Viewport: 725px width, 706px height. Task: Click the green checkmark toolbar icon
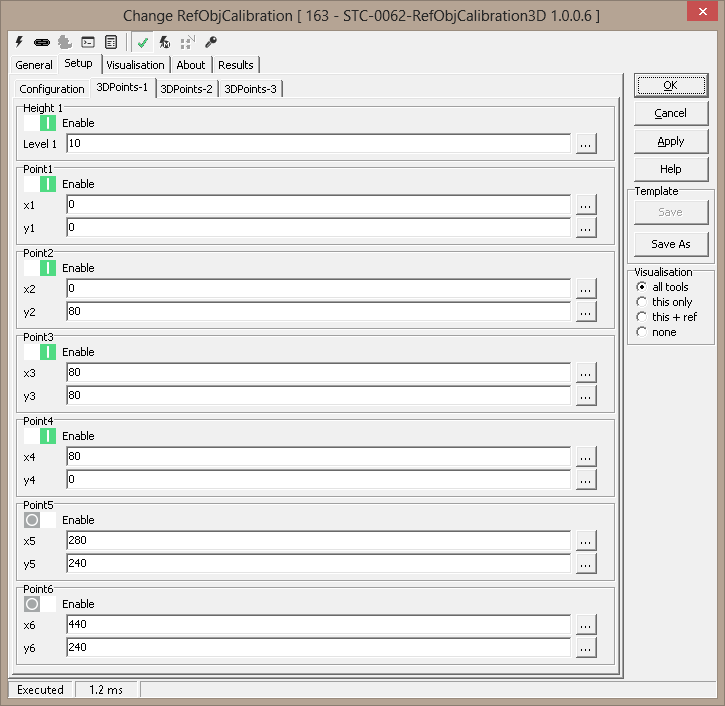pyautogui.click(x=143, y=42)
